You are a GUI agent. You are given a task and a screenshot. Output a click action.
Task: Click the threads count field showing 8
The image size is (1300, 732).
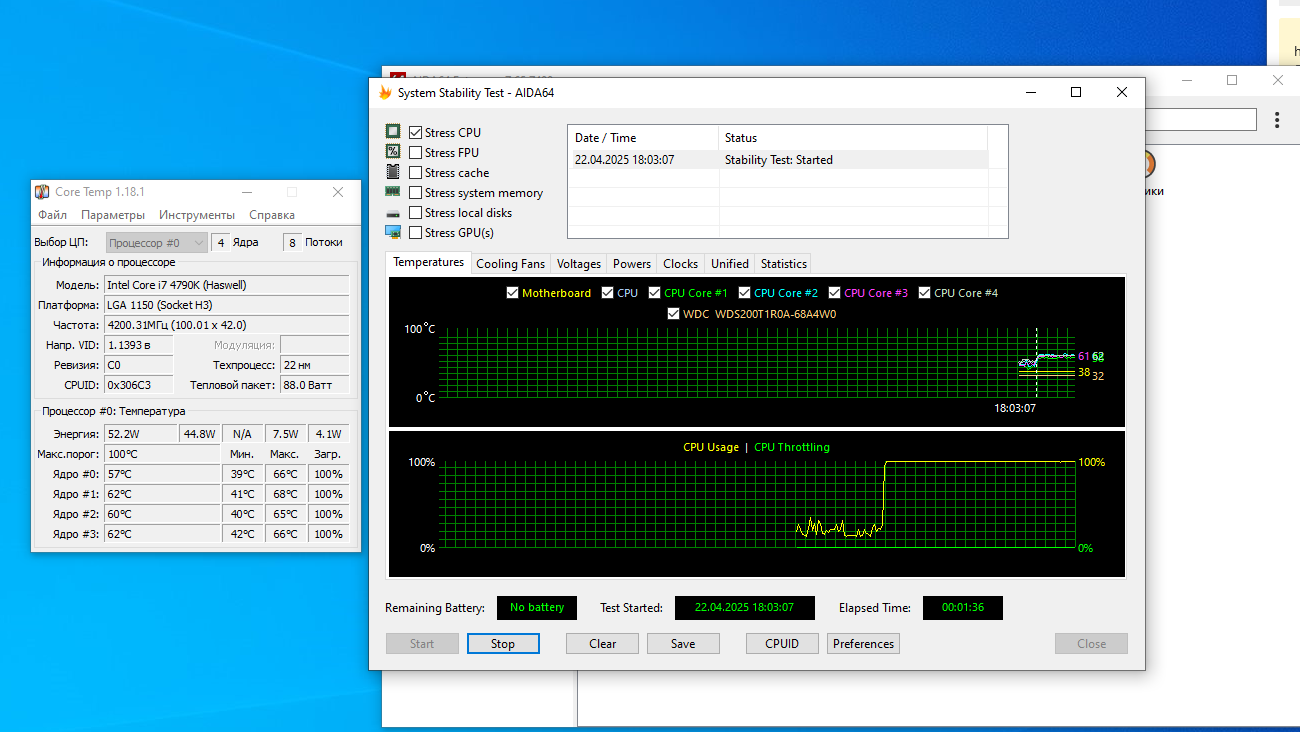point(291,242)
